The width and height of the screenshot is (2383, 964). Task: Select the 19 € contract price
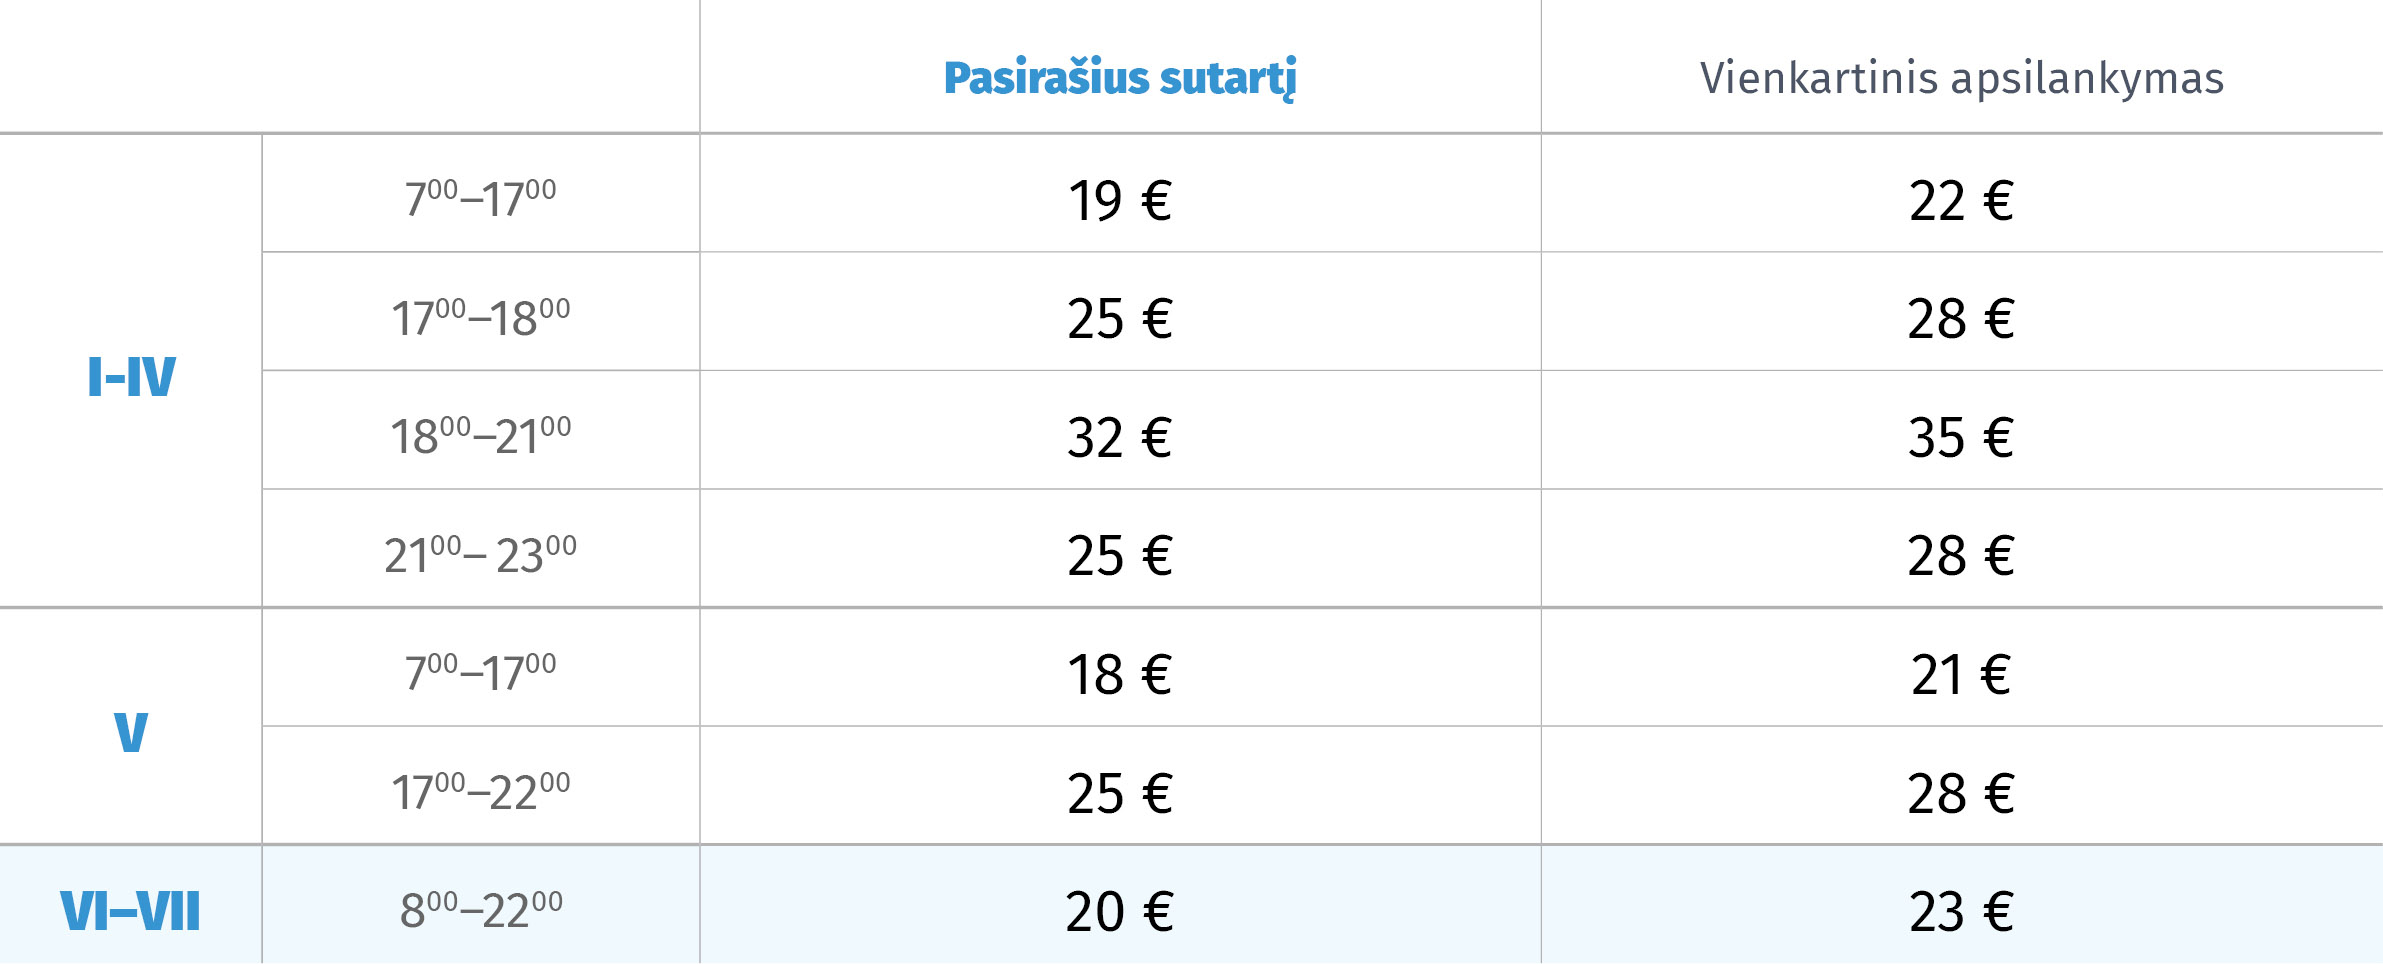coord(1120,200)
